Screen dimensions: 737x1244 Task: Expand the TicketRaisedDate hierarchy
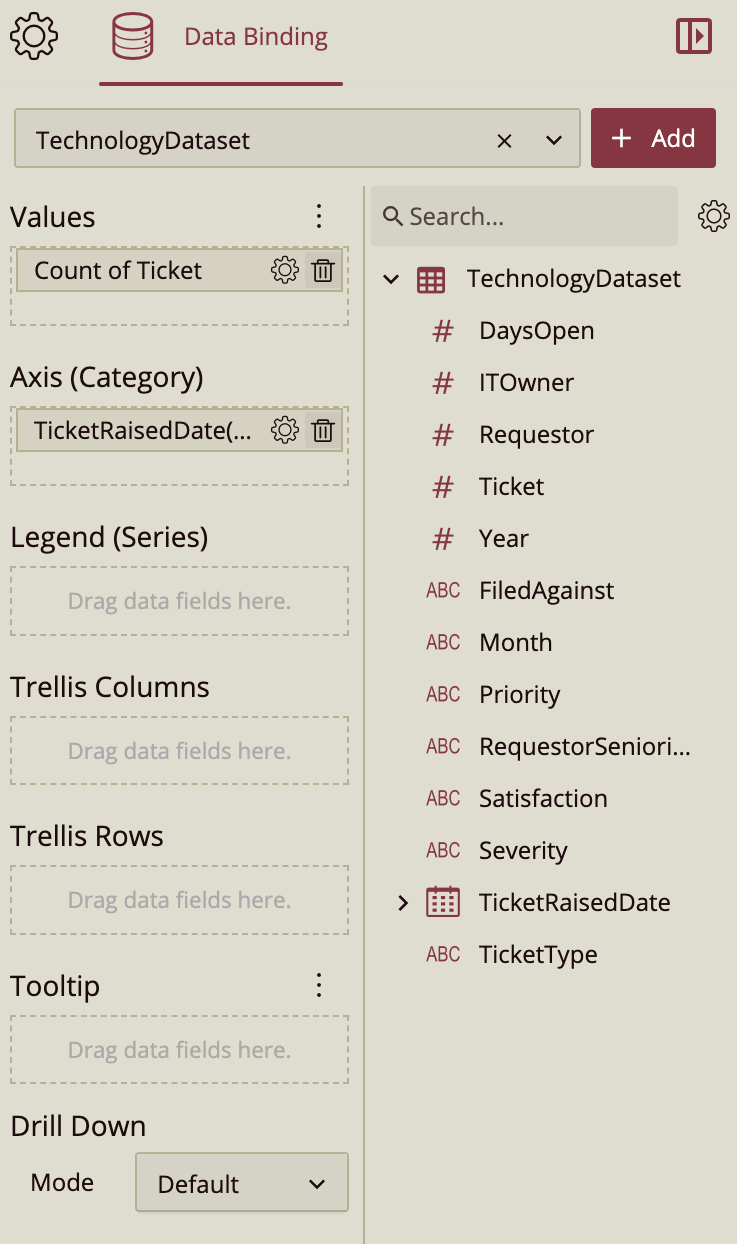(403, 902)
